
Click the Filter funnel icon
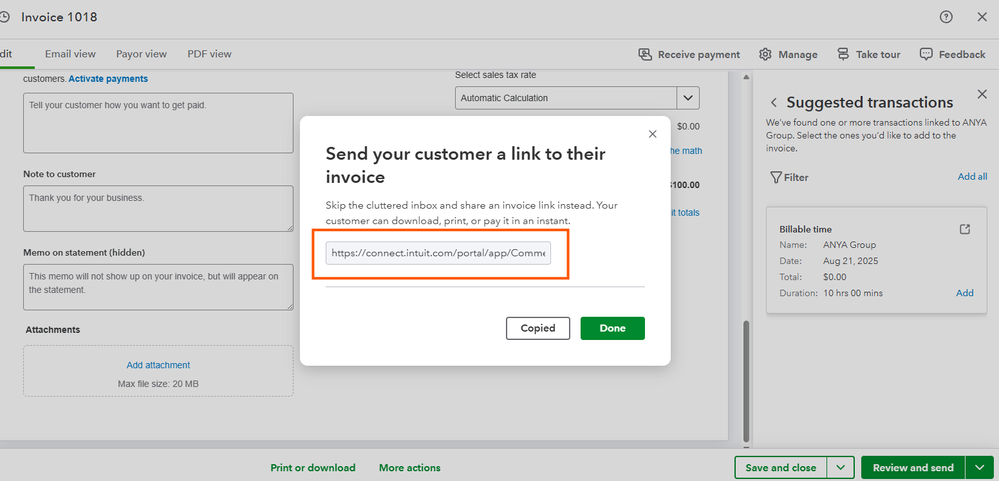[x=775, y=177]
